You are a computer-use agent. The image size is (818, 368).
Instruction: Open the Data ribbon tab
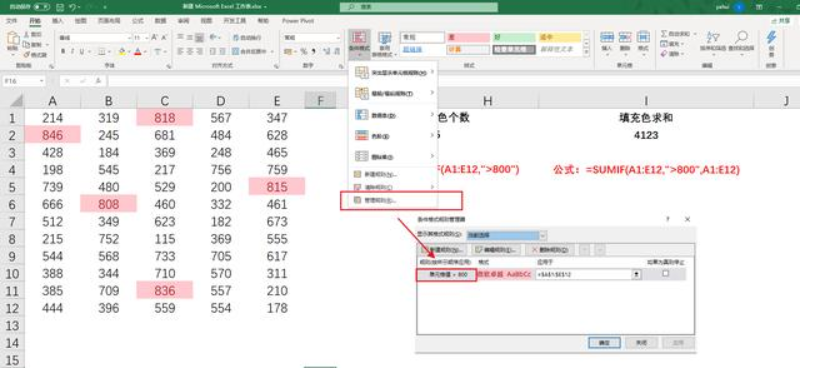pos(161,21)
